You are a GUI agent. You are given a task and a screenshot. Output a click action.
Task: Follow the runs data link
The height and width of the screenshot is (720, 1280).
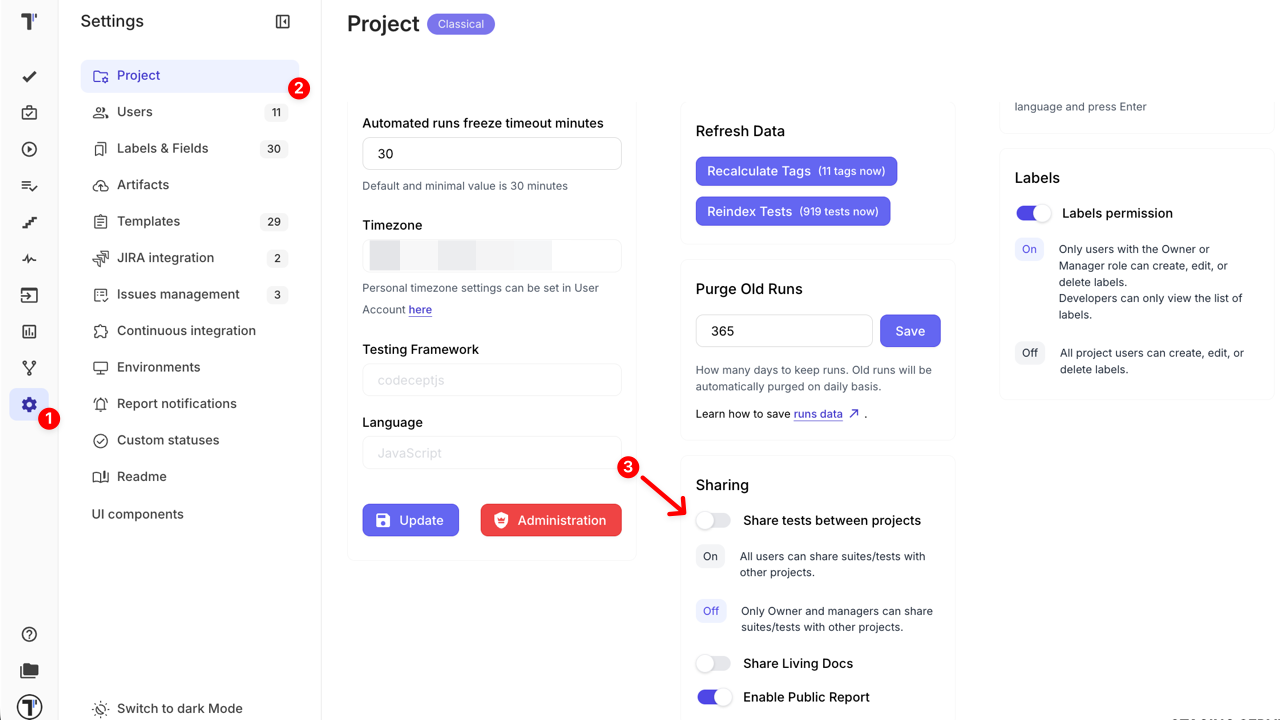[x=818, y=414]
